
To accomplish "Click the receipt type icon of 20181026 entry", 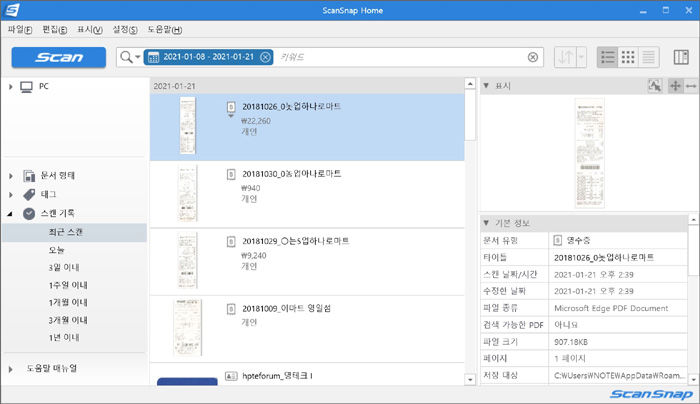I will tap(231, 107).
